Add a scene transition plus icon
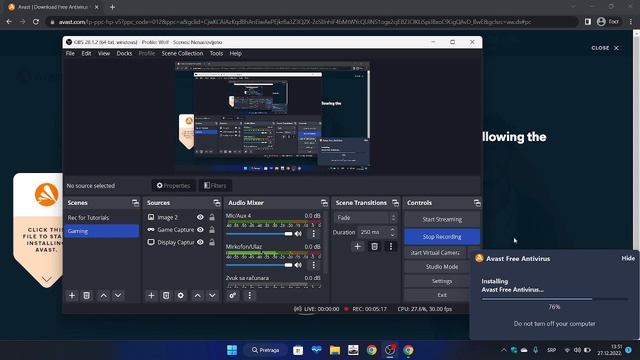The image size is (640, 360). click(357, 246)
